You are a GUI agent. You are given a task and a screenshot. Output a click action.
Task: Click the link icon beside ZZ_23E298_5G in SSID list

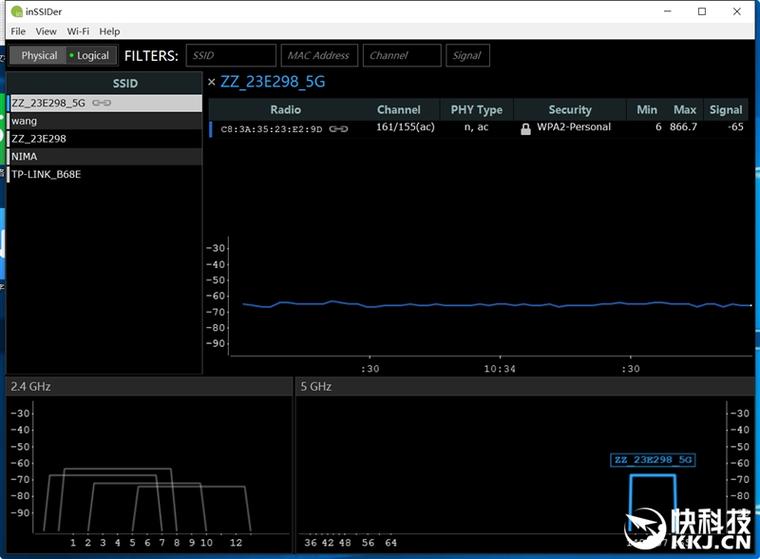coord(101,103)
